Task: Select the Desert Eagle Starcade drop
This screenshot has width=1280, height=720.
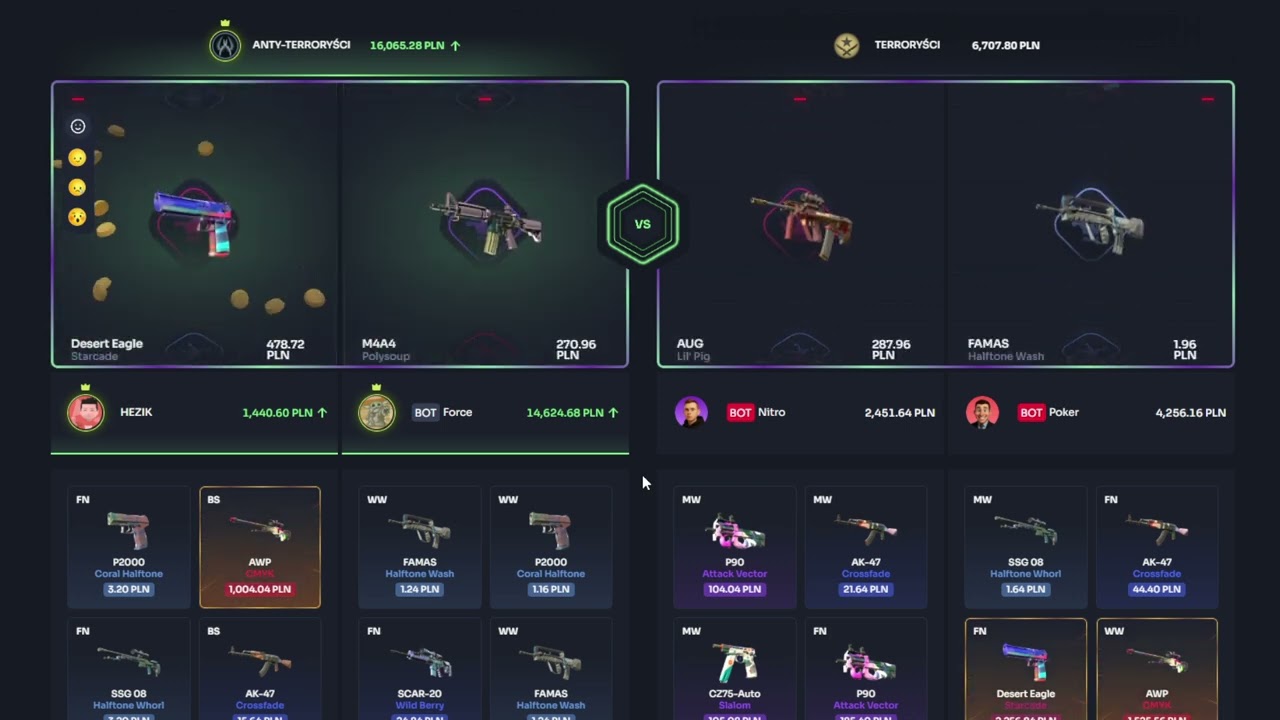Action: [195, 225]
